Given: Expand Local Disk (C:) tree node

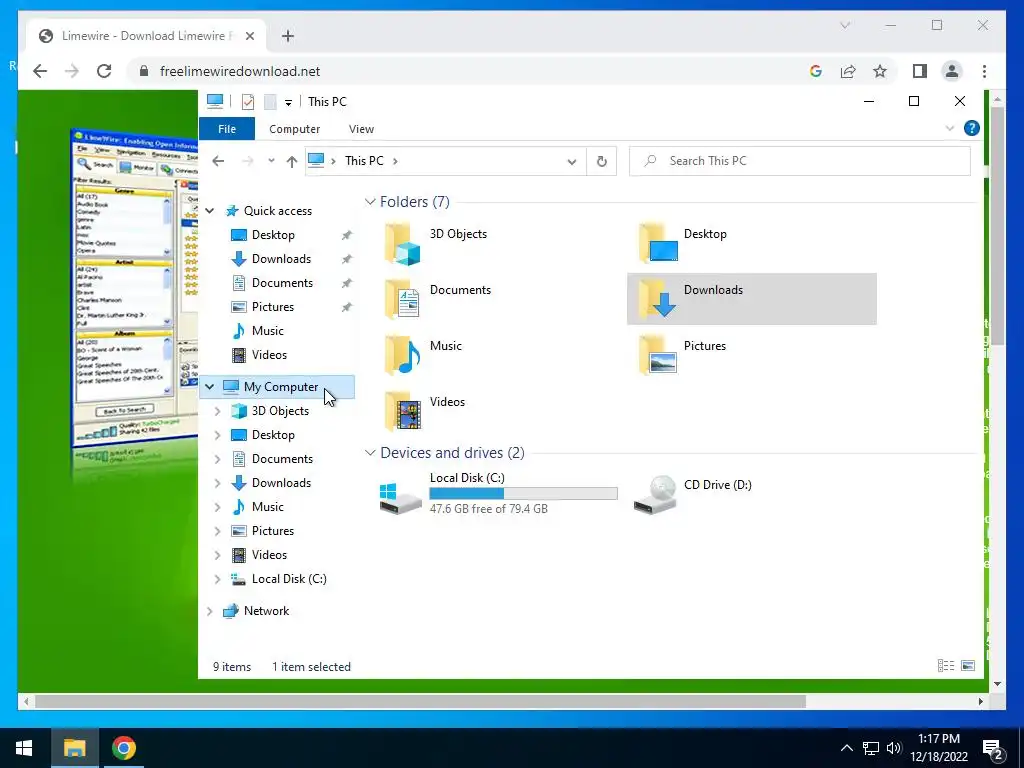Looking at the screenshot, I should tap(217, 579).
